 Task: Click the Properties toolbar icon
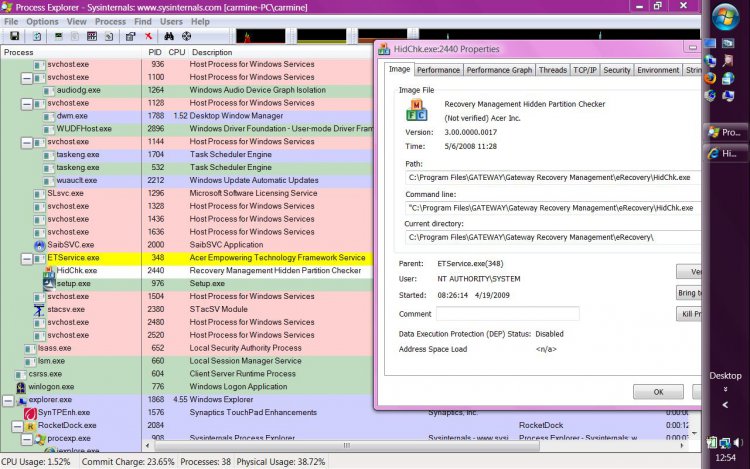click(x=130, y=36)
